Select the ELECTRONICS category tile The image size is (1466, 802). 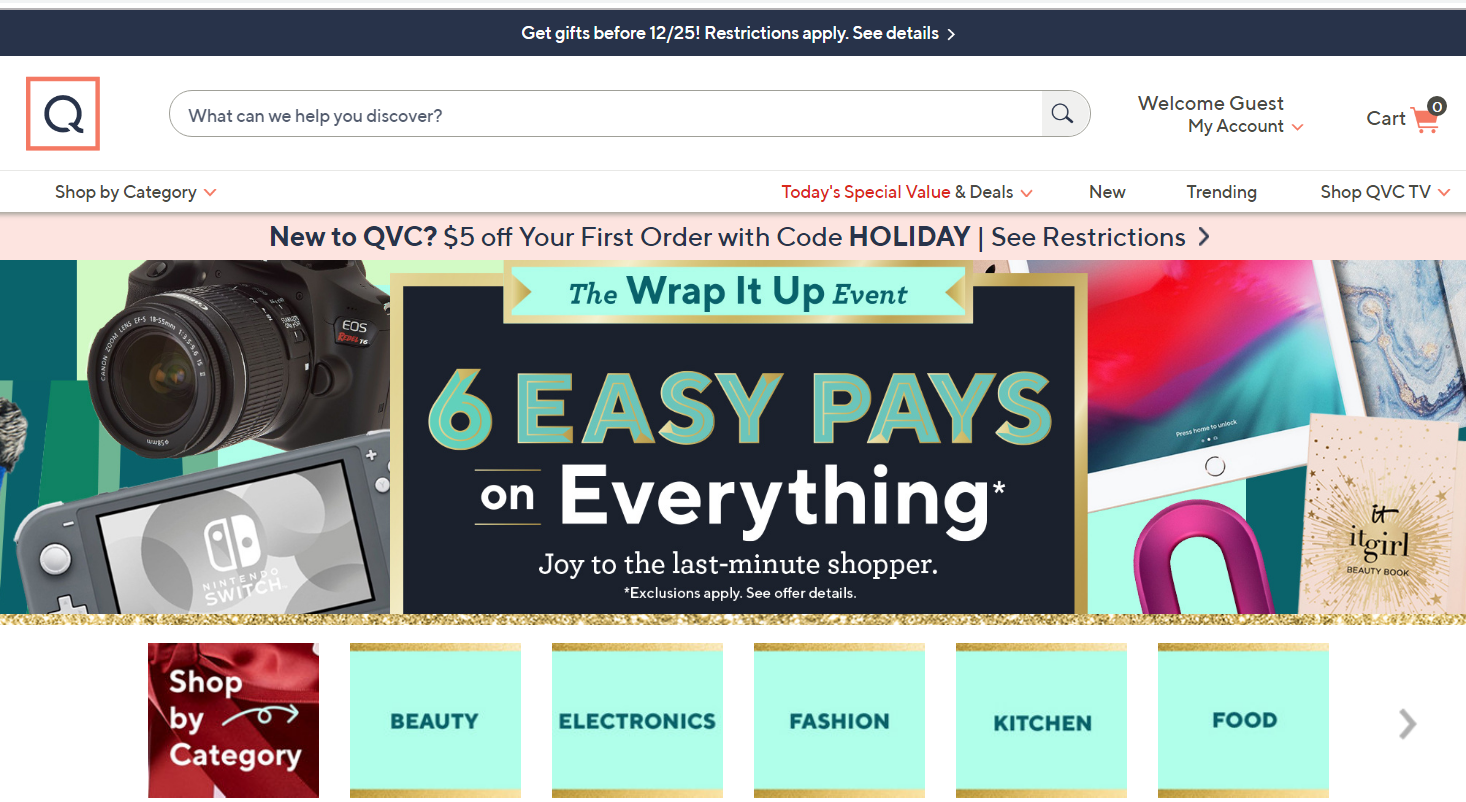pos(637,720)
